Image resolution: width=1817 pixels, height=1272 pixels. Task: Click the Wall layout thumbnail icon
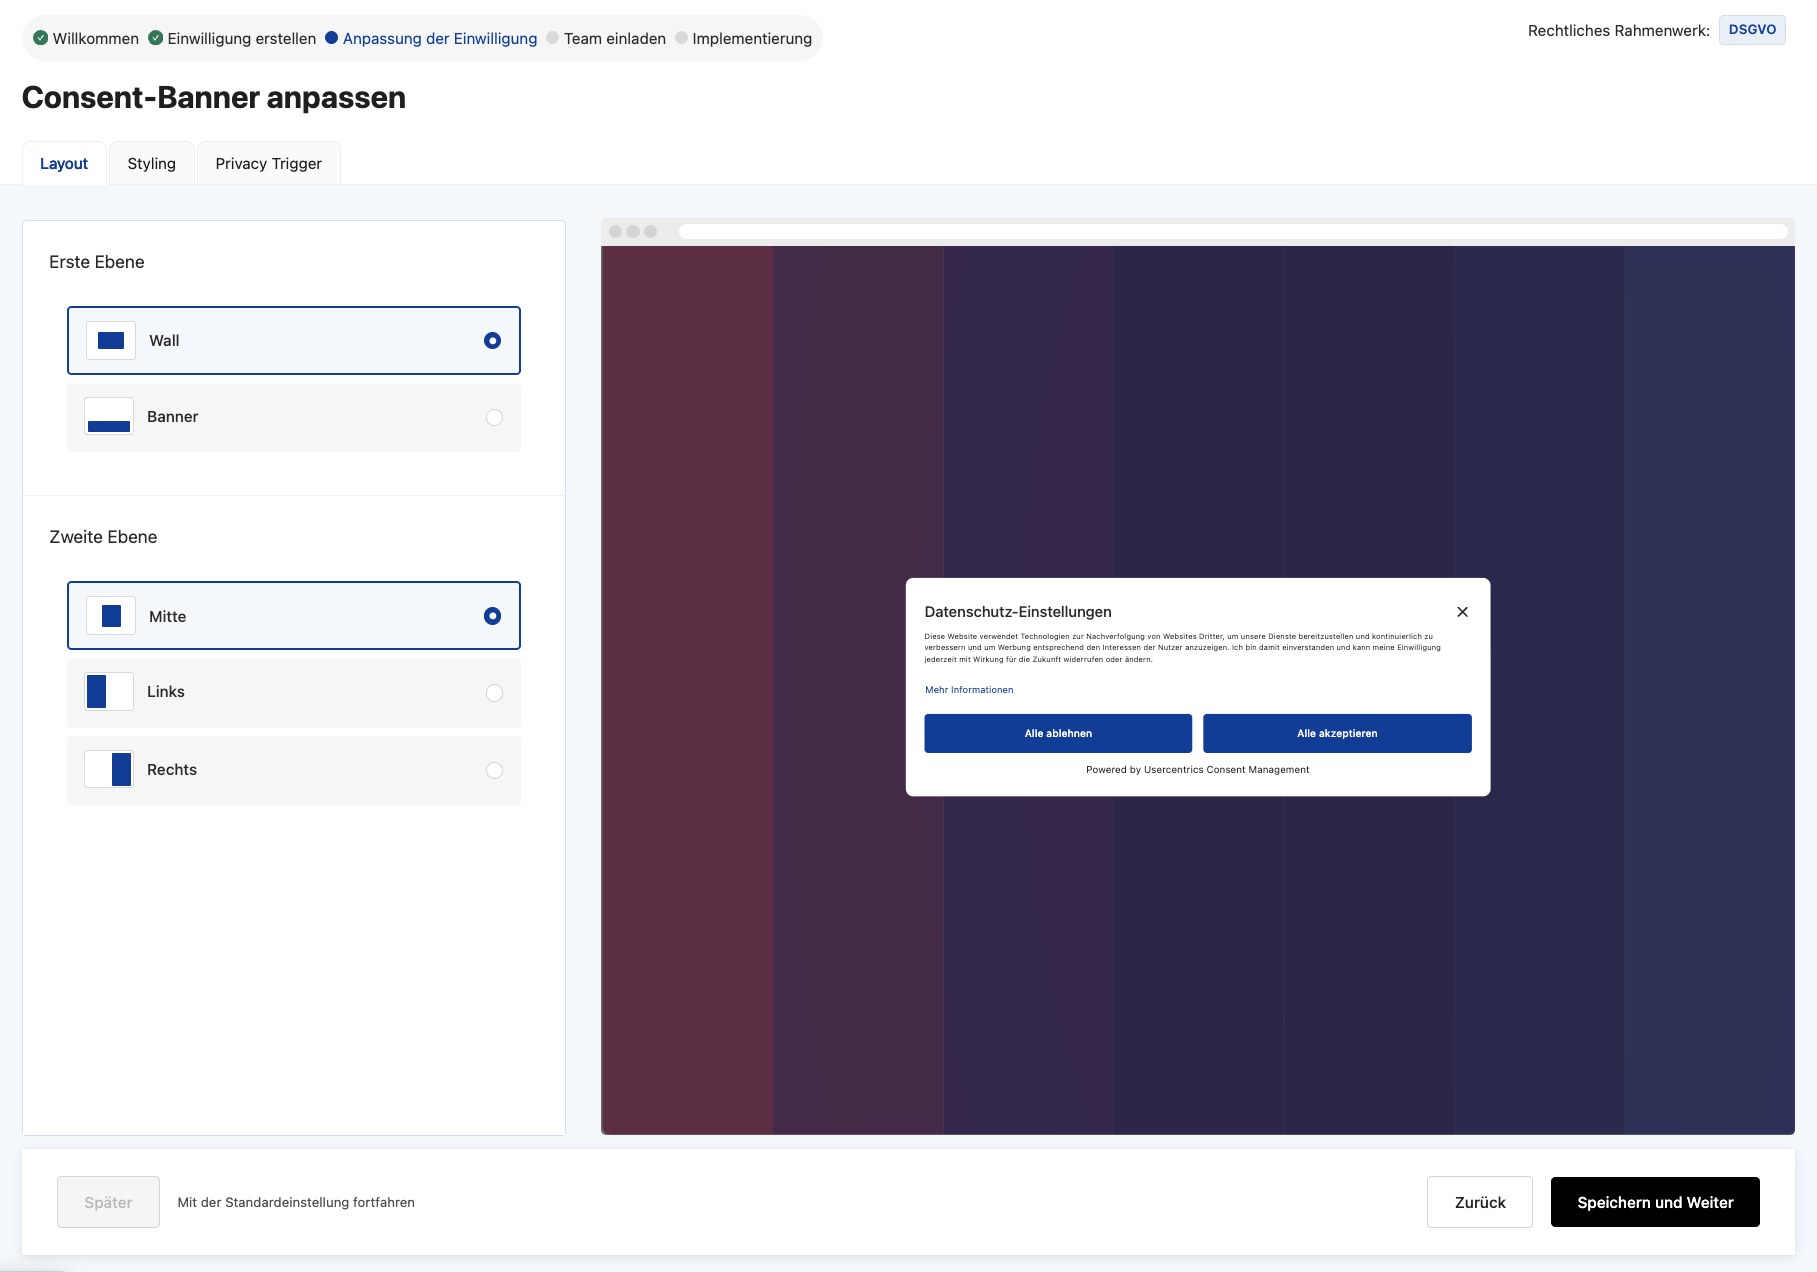(x=111, y=341)
